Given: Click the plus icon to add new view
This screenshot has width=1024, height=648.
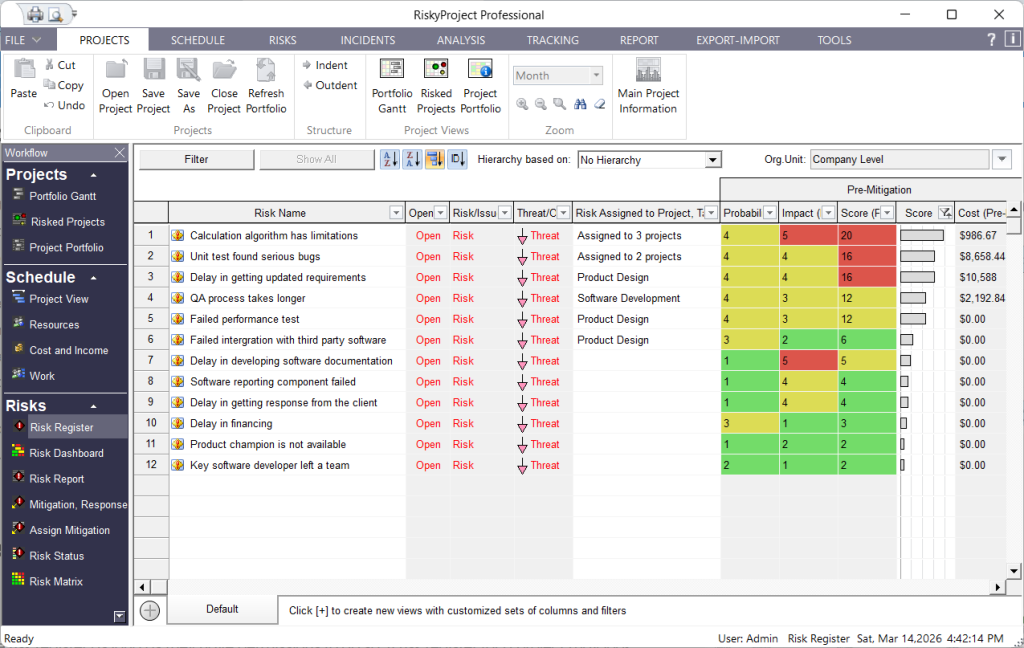Looking at the screenshot, I should tap(150, 610).
